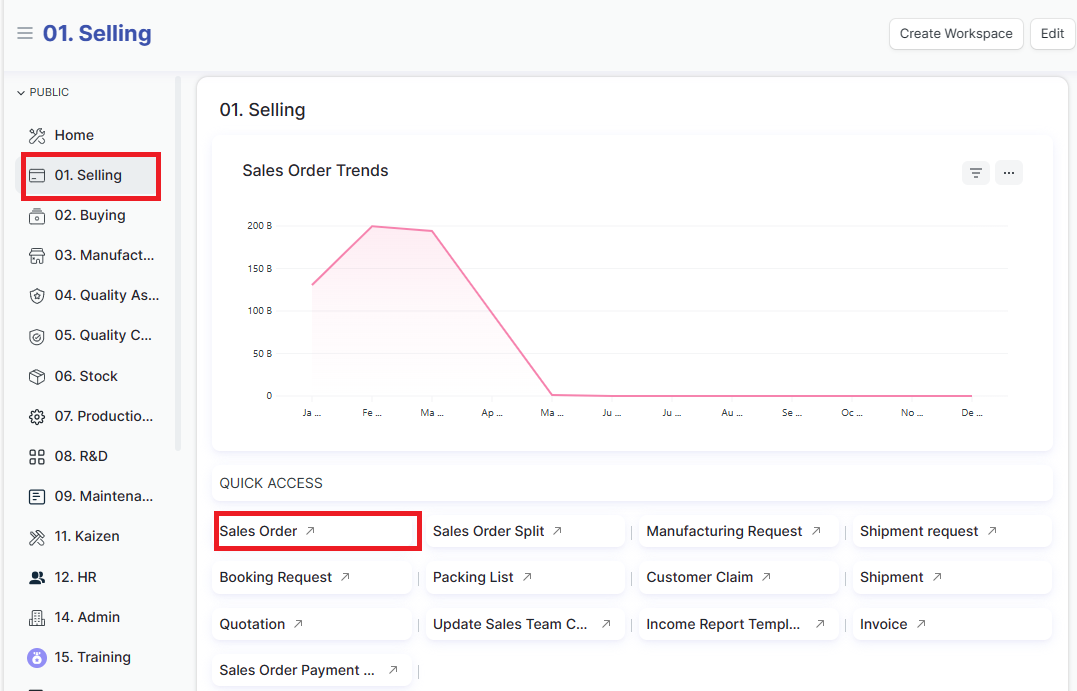This screenshot has height=691, width=1077.
Task: Click the hamburger sidebar toggle icon
Action: tap(25, 34)
